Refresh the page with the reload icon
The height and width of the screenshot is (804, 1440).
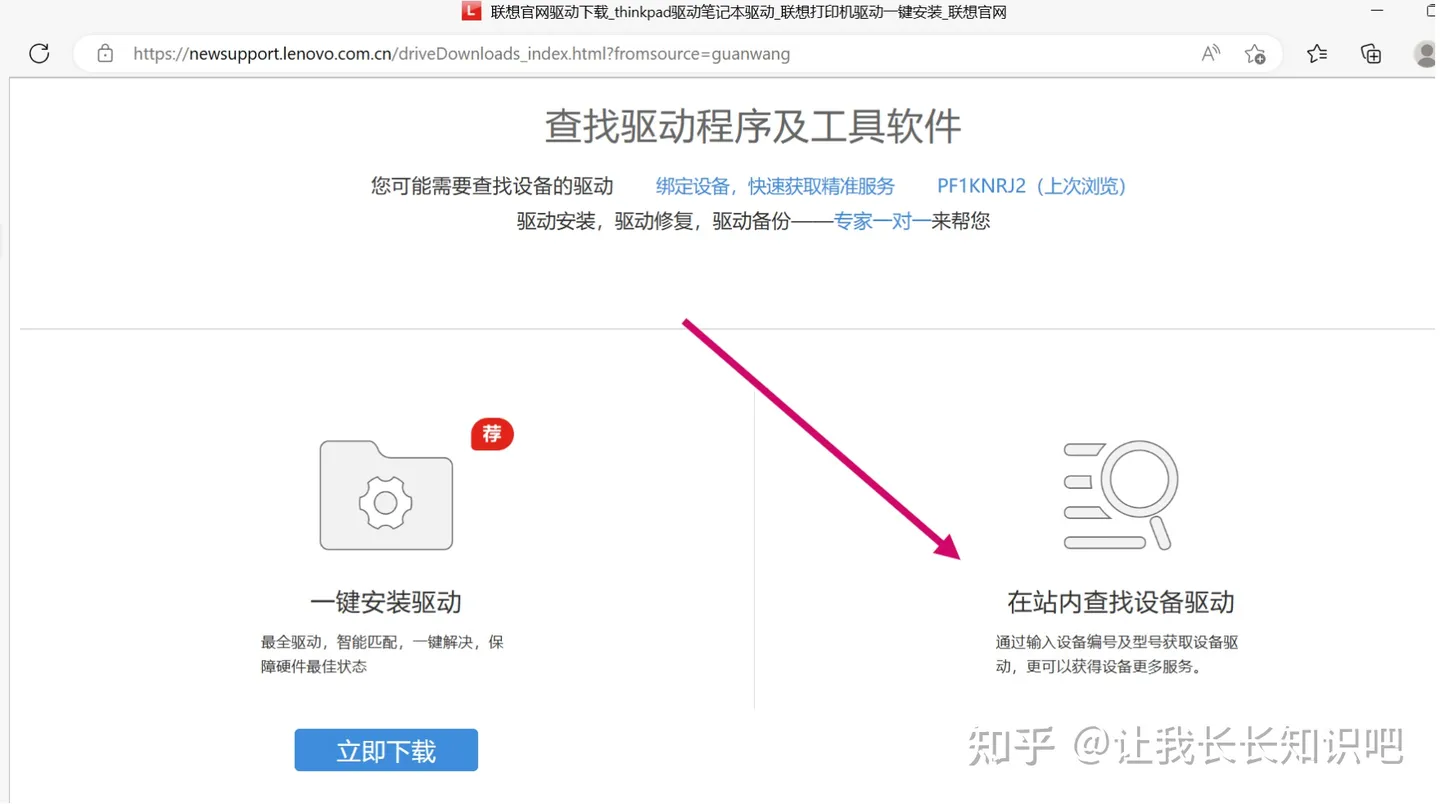pyautogui.click(x=39, y=54)
